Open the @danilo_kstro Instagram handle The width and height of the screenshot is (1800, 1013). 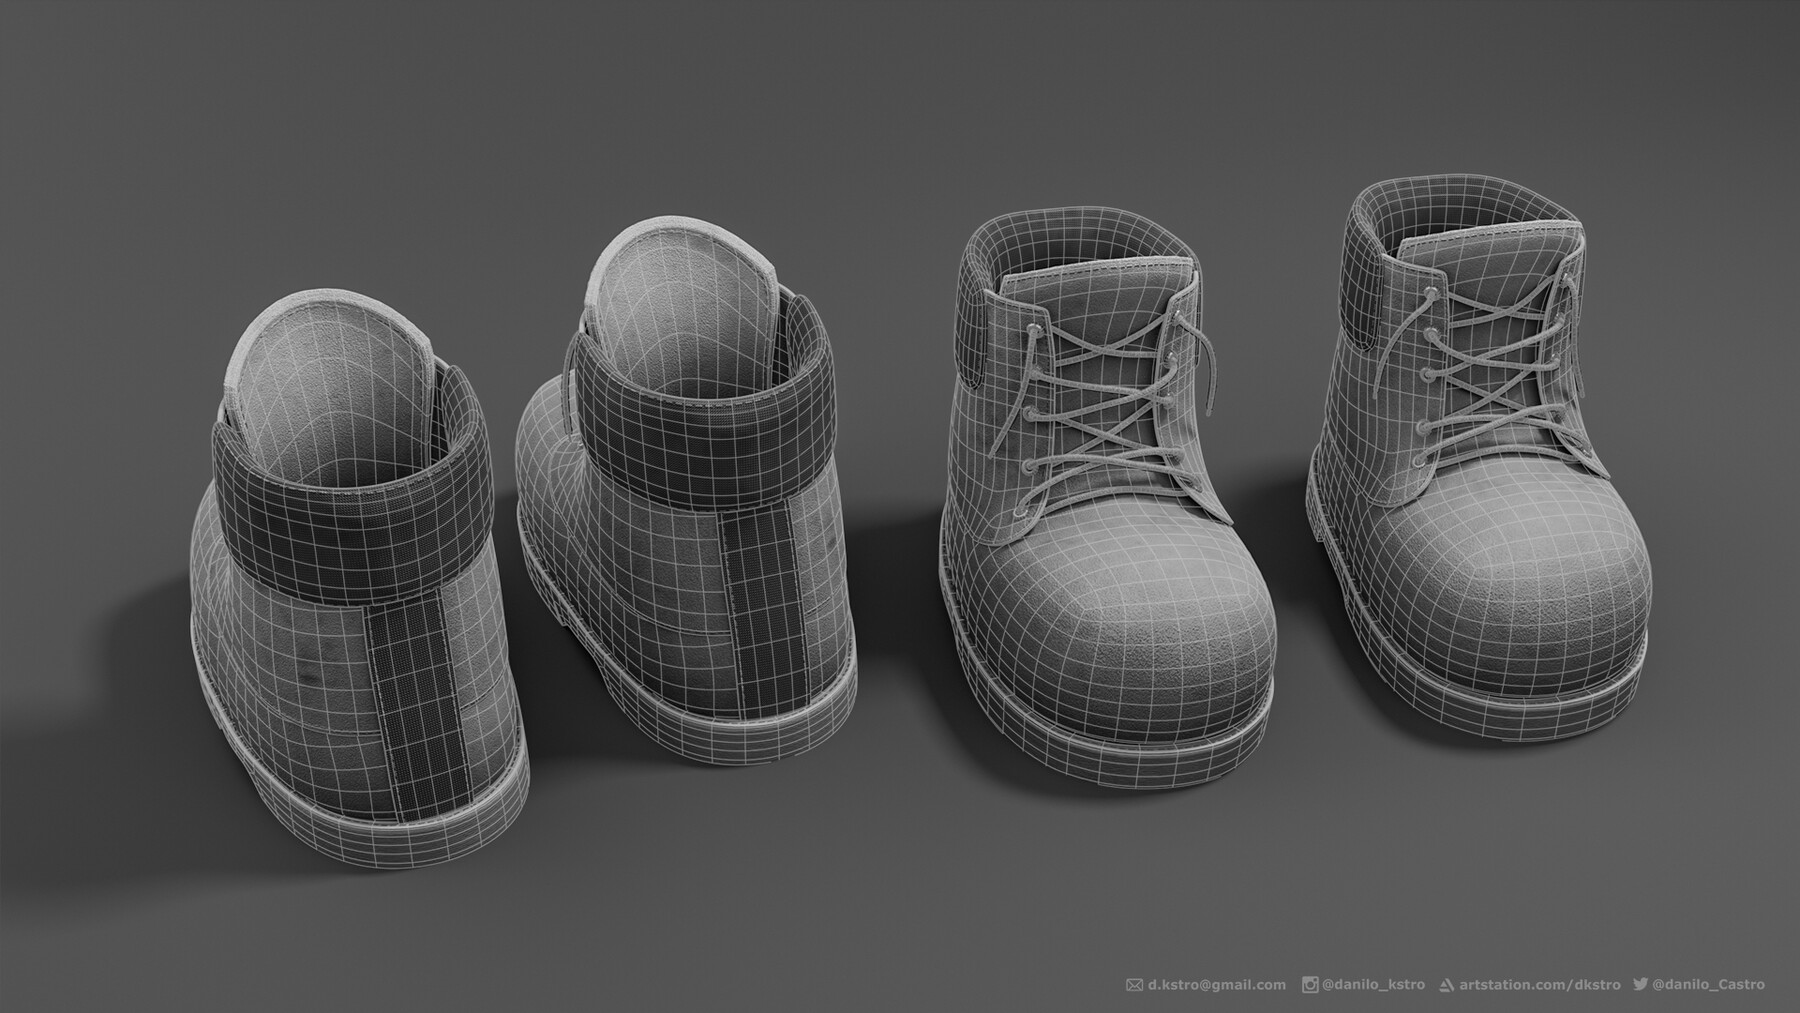[x=1373, y=984]
